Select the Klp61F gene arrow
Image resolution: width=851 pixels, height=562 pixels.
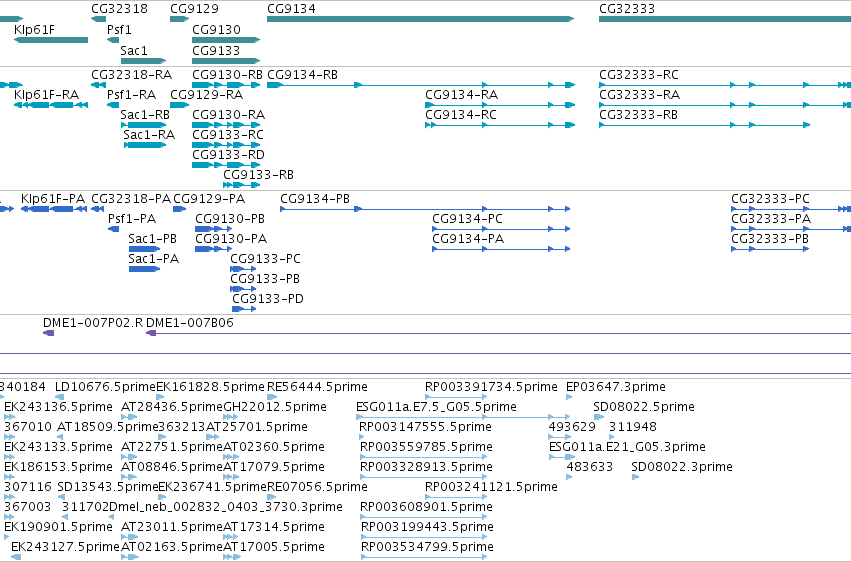[51, 40]
